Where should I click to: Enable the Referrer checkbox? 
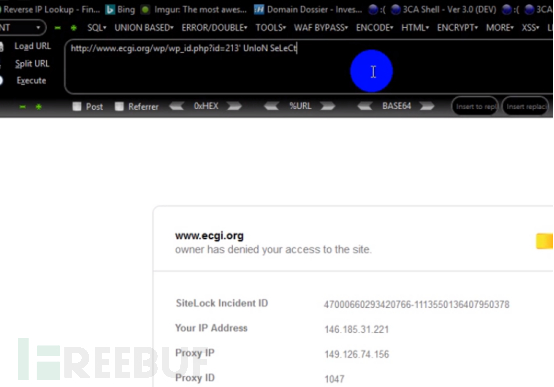119,106
